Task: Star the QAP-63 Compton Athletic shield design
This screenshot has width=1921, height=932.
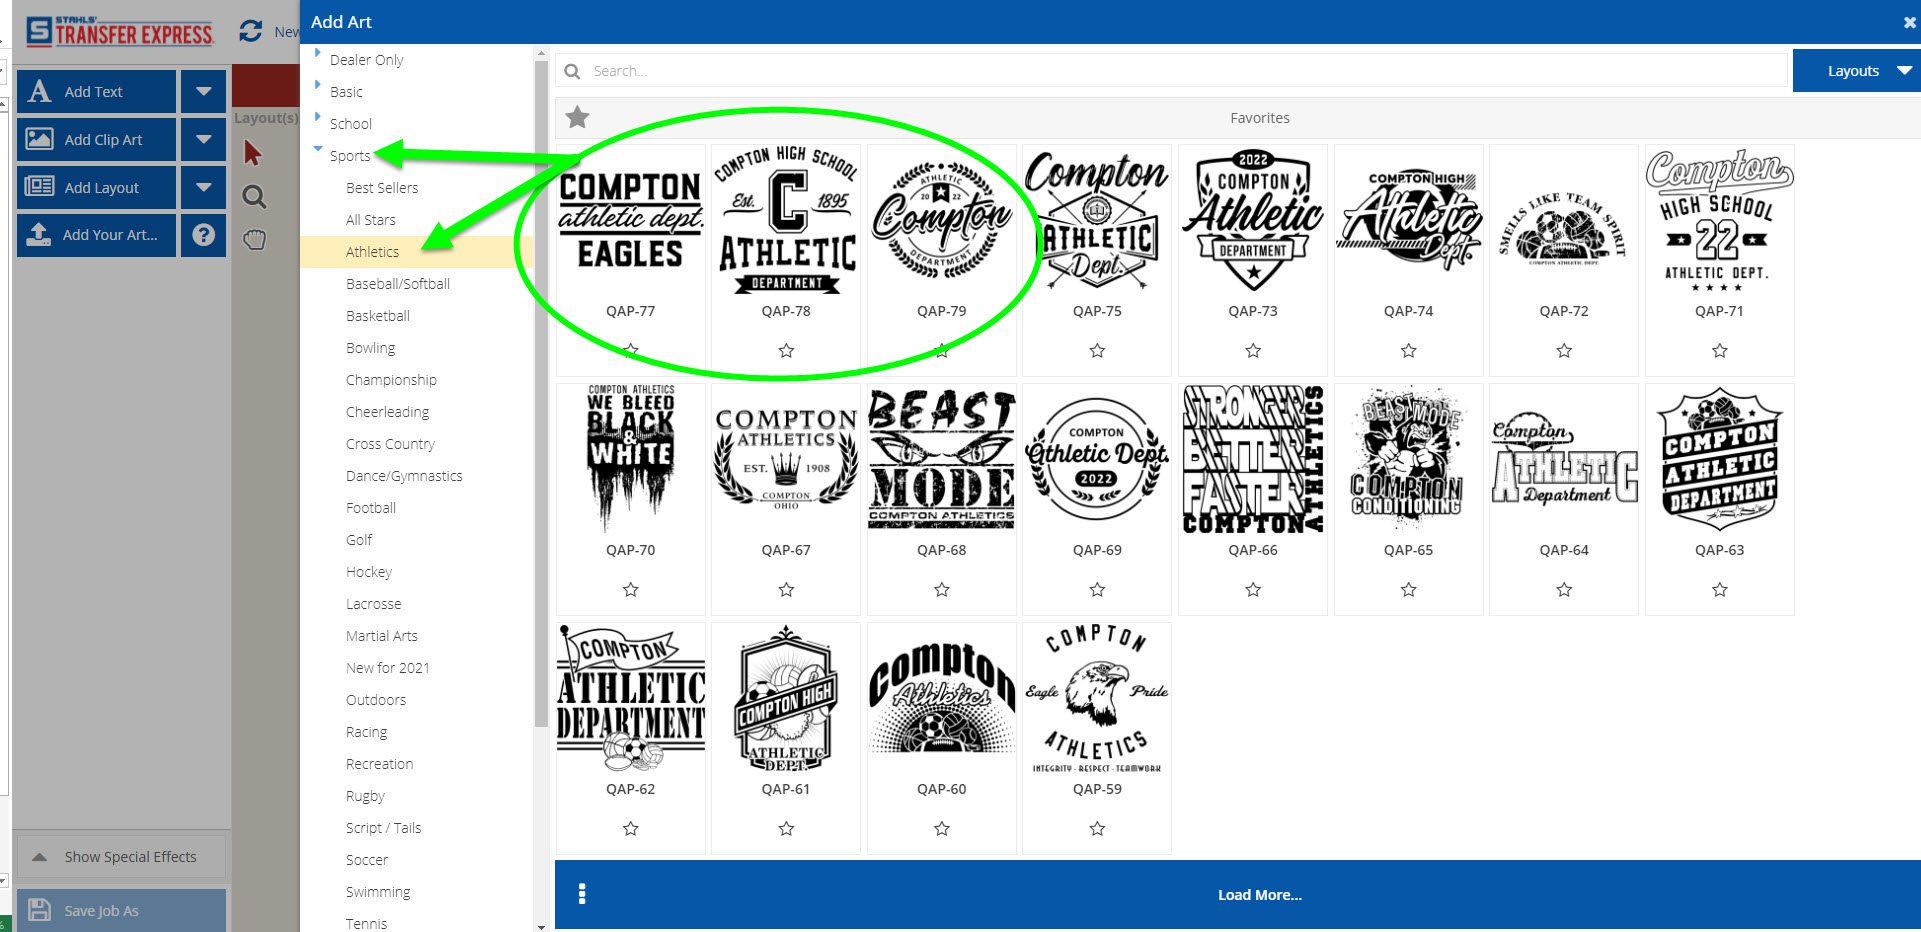Action: (1719, 590)
